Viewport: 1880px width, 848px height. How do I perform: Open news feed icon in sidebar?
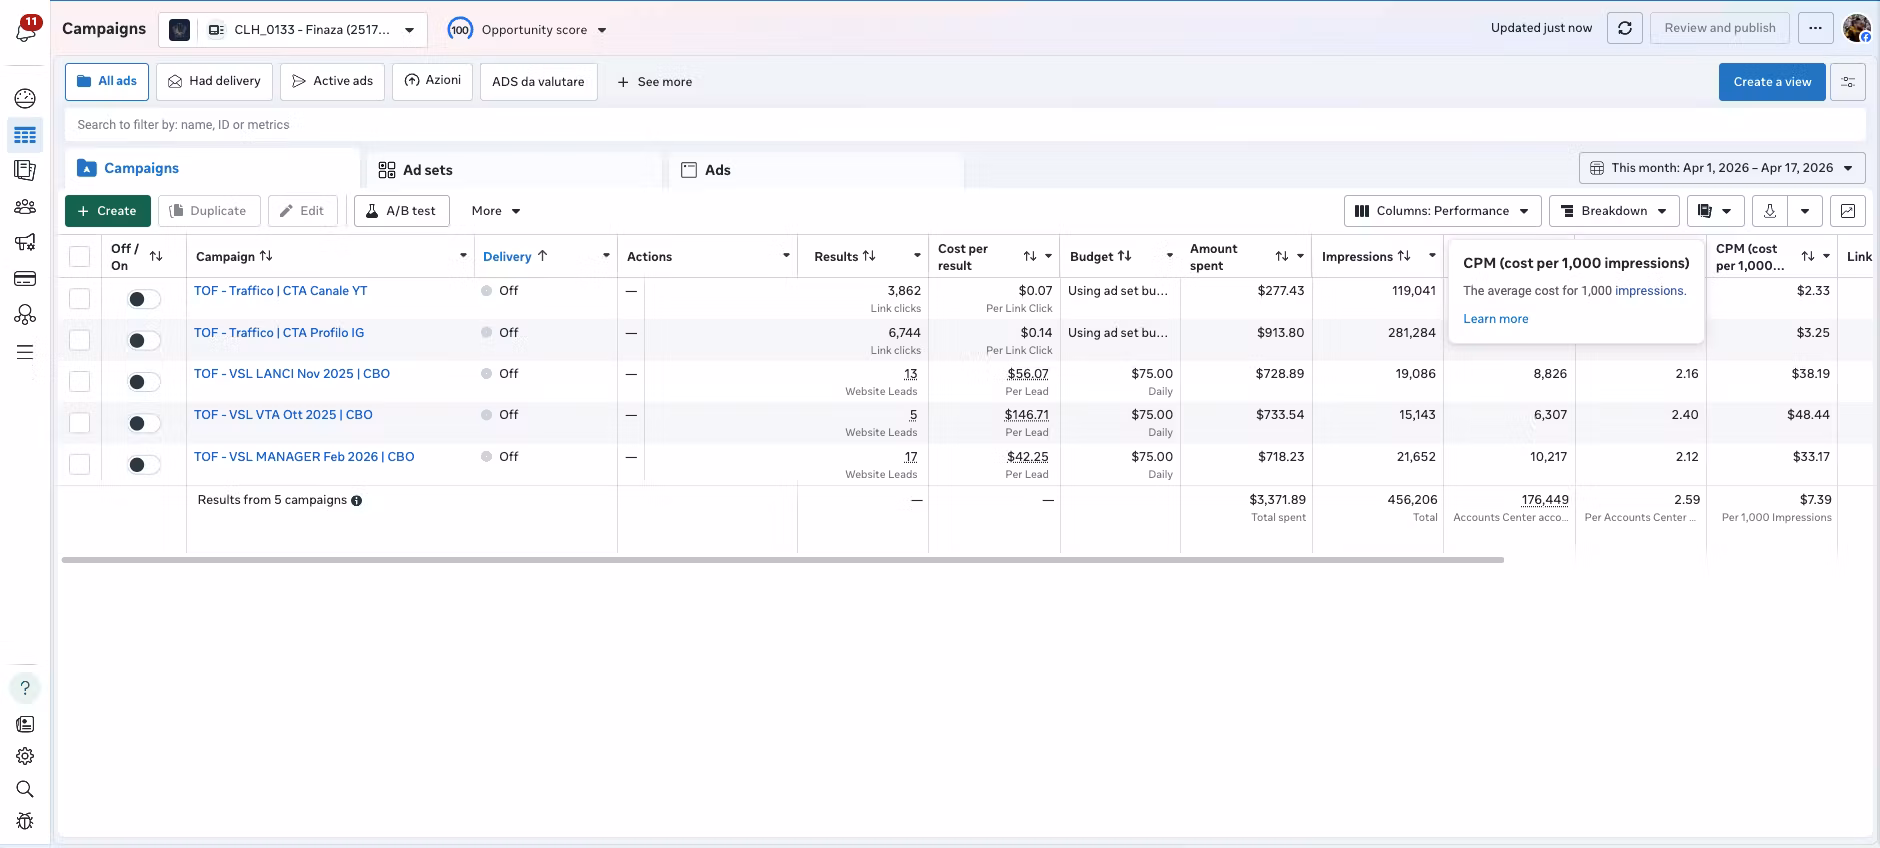tap(25, 724)
